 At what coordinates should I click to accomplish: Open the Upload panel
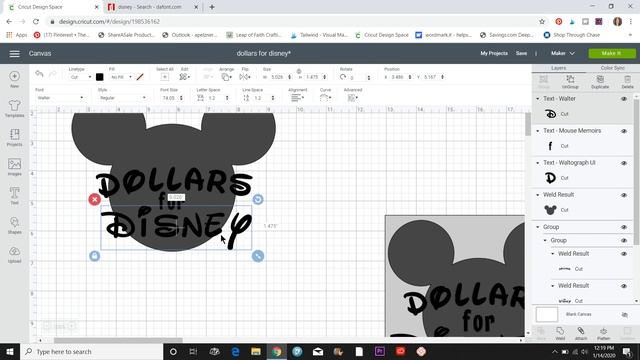pos(14,254)
